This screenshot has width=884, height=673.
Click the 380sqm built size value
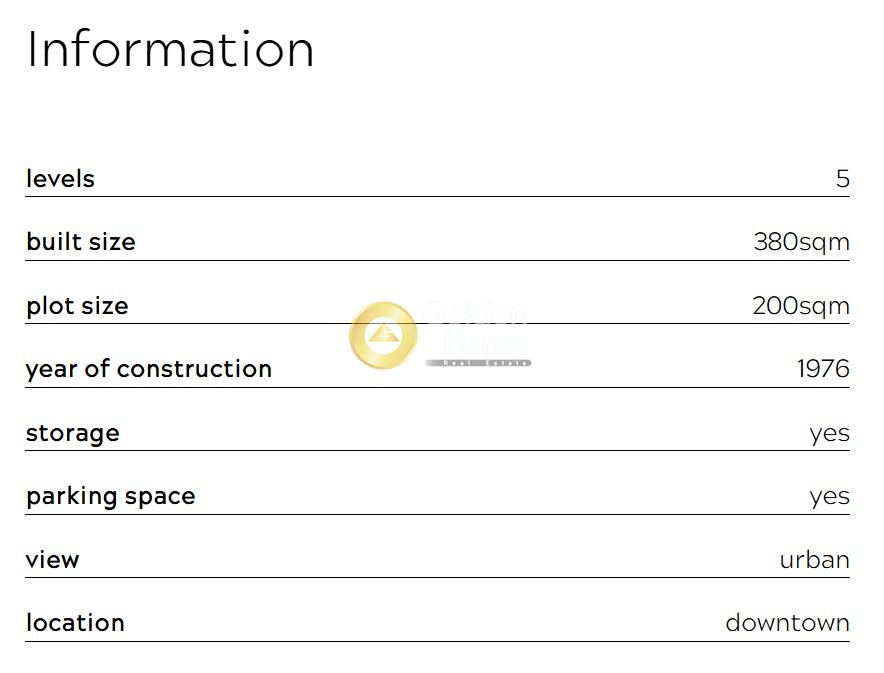(801, 242)
